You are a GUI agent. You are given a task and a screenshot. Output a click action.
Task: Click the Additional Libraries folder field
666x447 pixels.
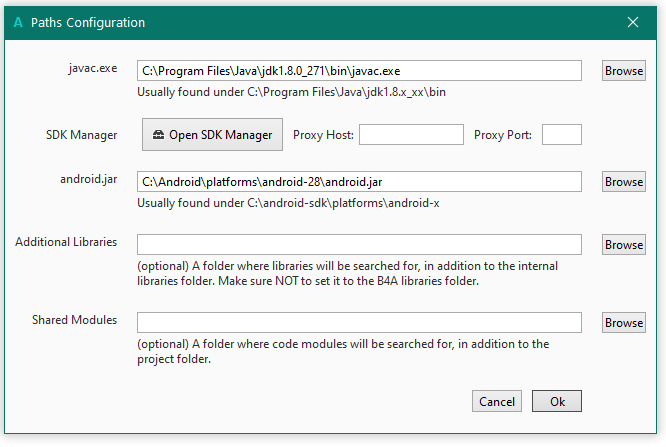(x=359, y=245)
